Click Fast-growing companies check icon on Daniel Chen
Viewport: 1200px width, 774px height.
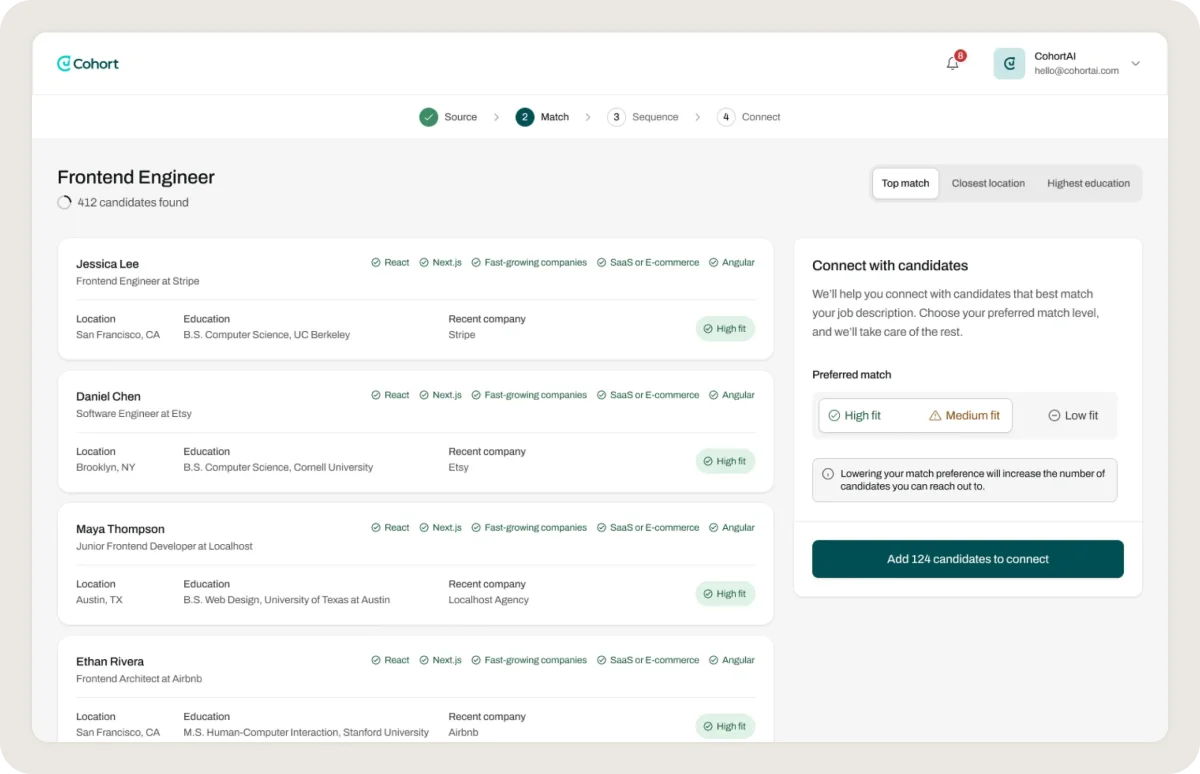[x=476, y=395]
